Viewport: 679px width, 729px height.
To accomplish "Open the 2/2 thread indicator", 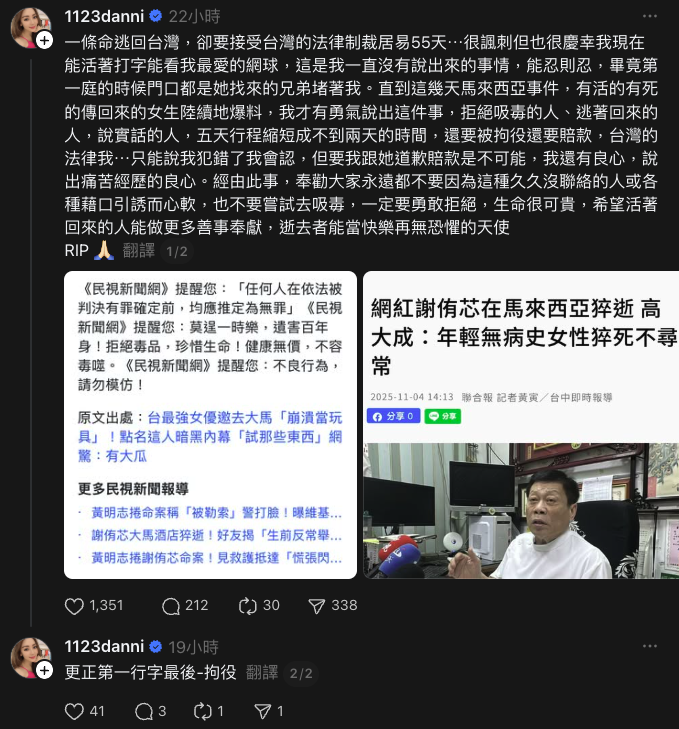I will pos(301,673).
